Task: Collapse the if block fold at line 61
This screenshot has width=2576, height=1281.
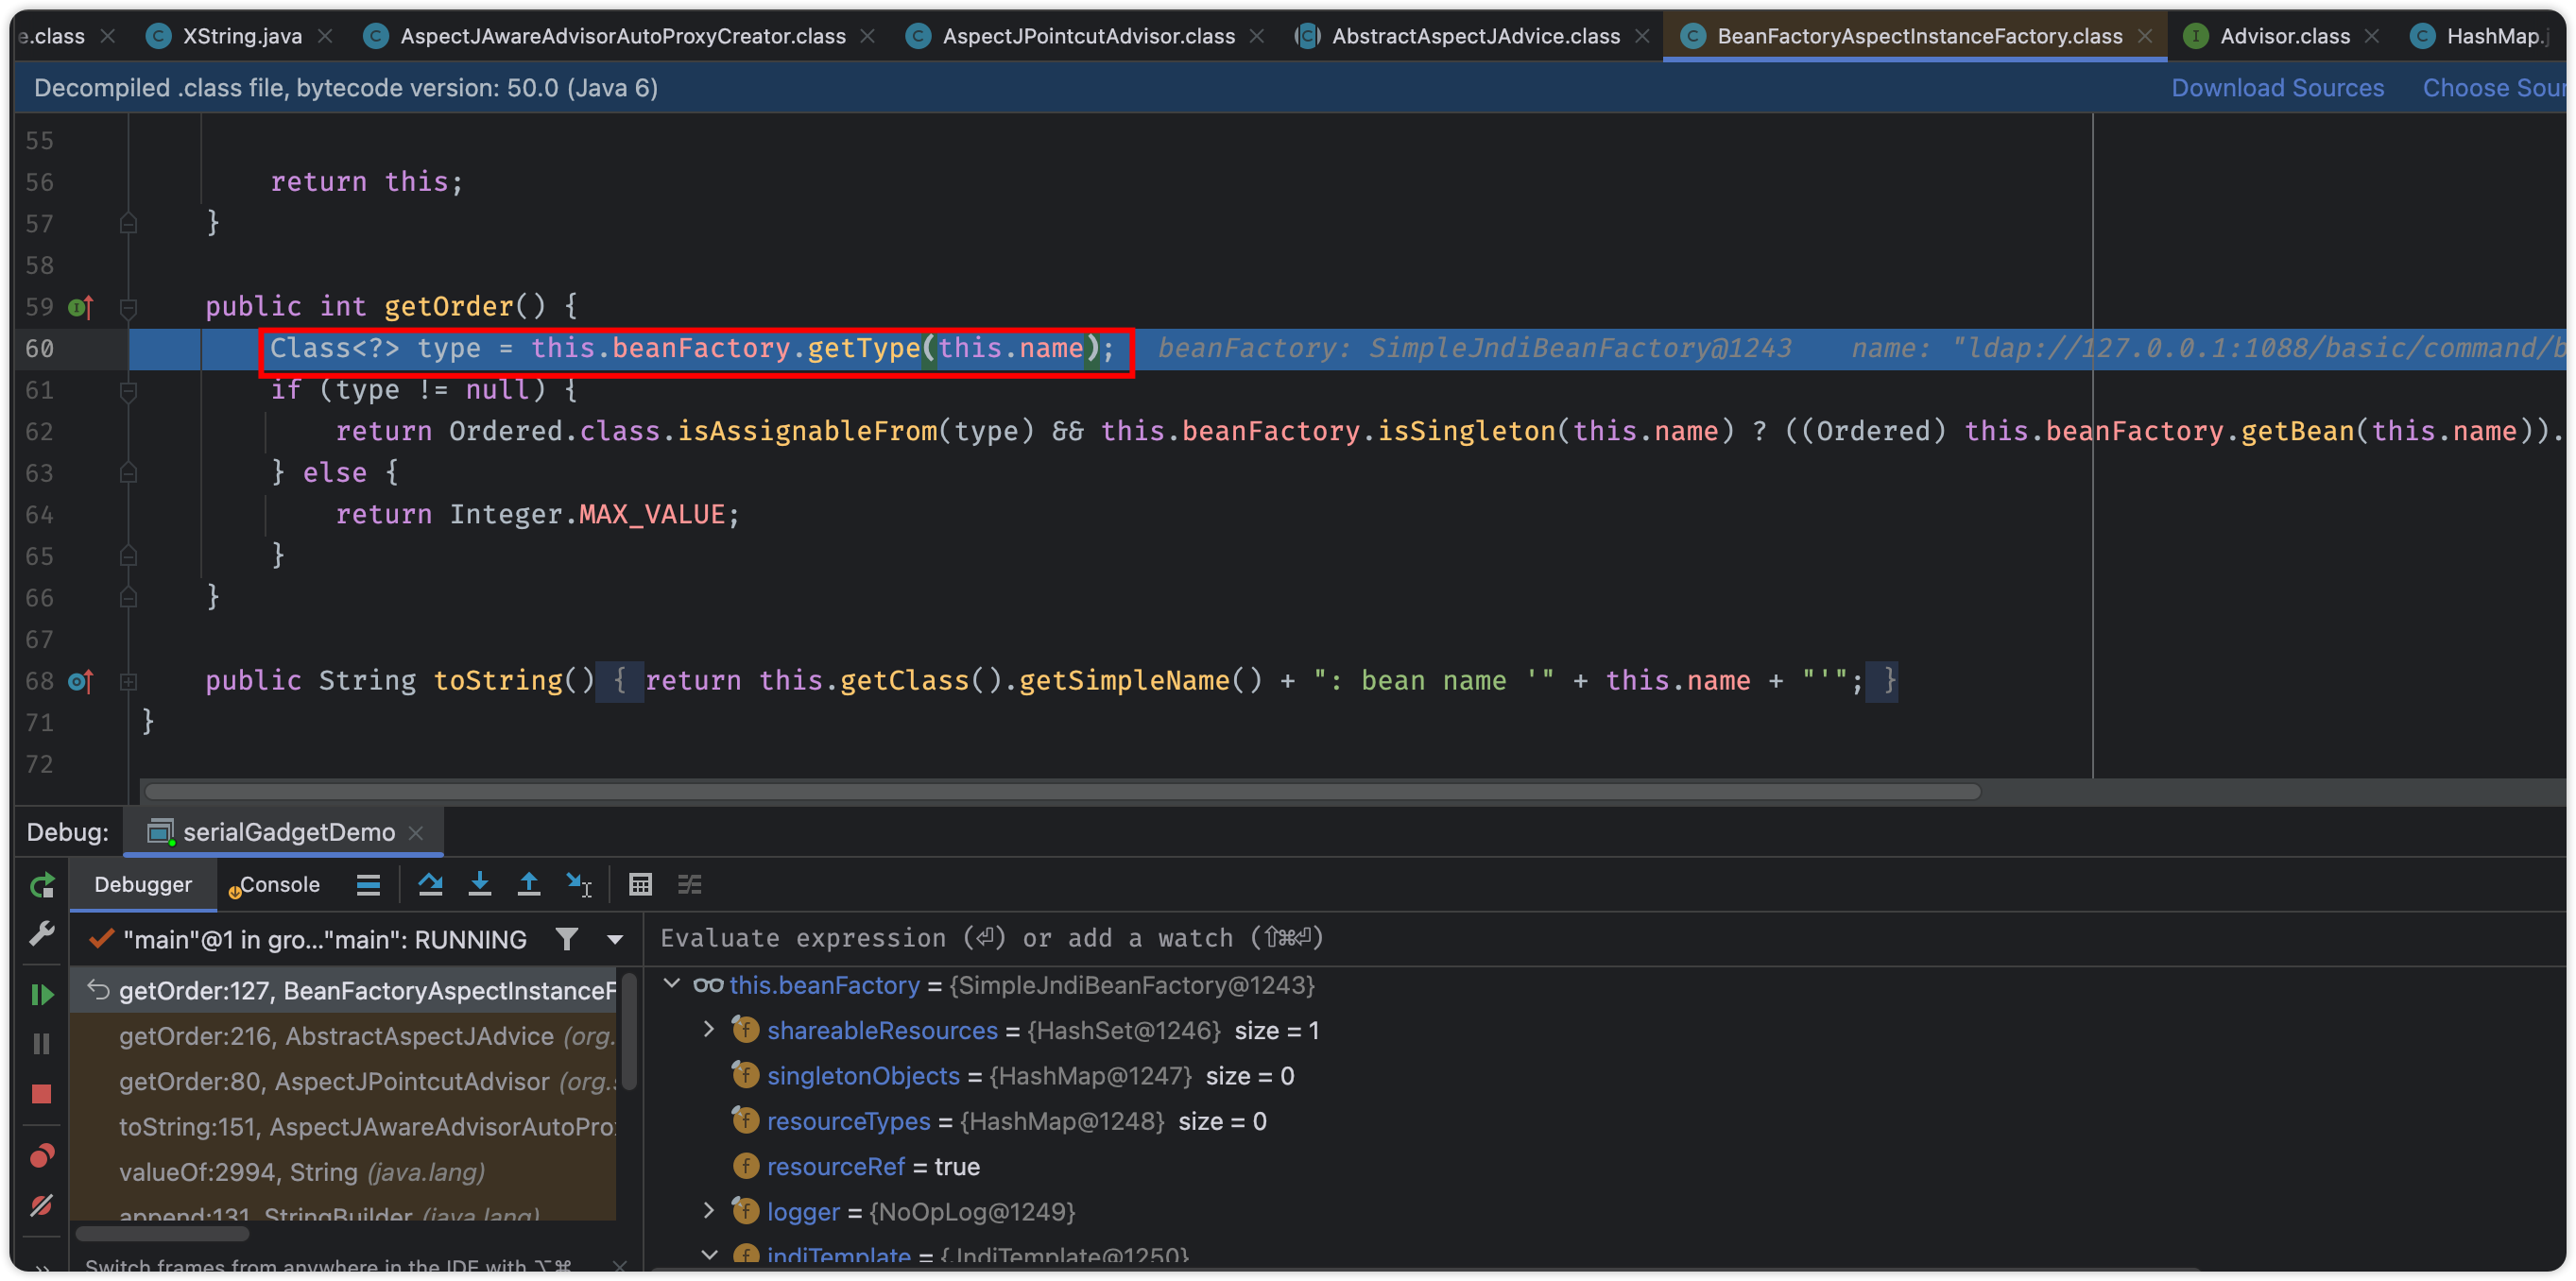Action: pos(128,391)
